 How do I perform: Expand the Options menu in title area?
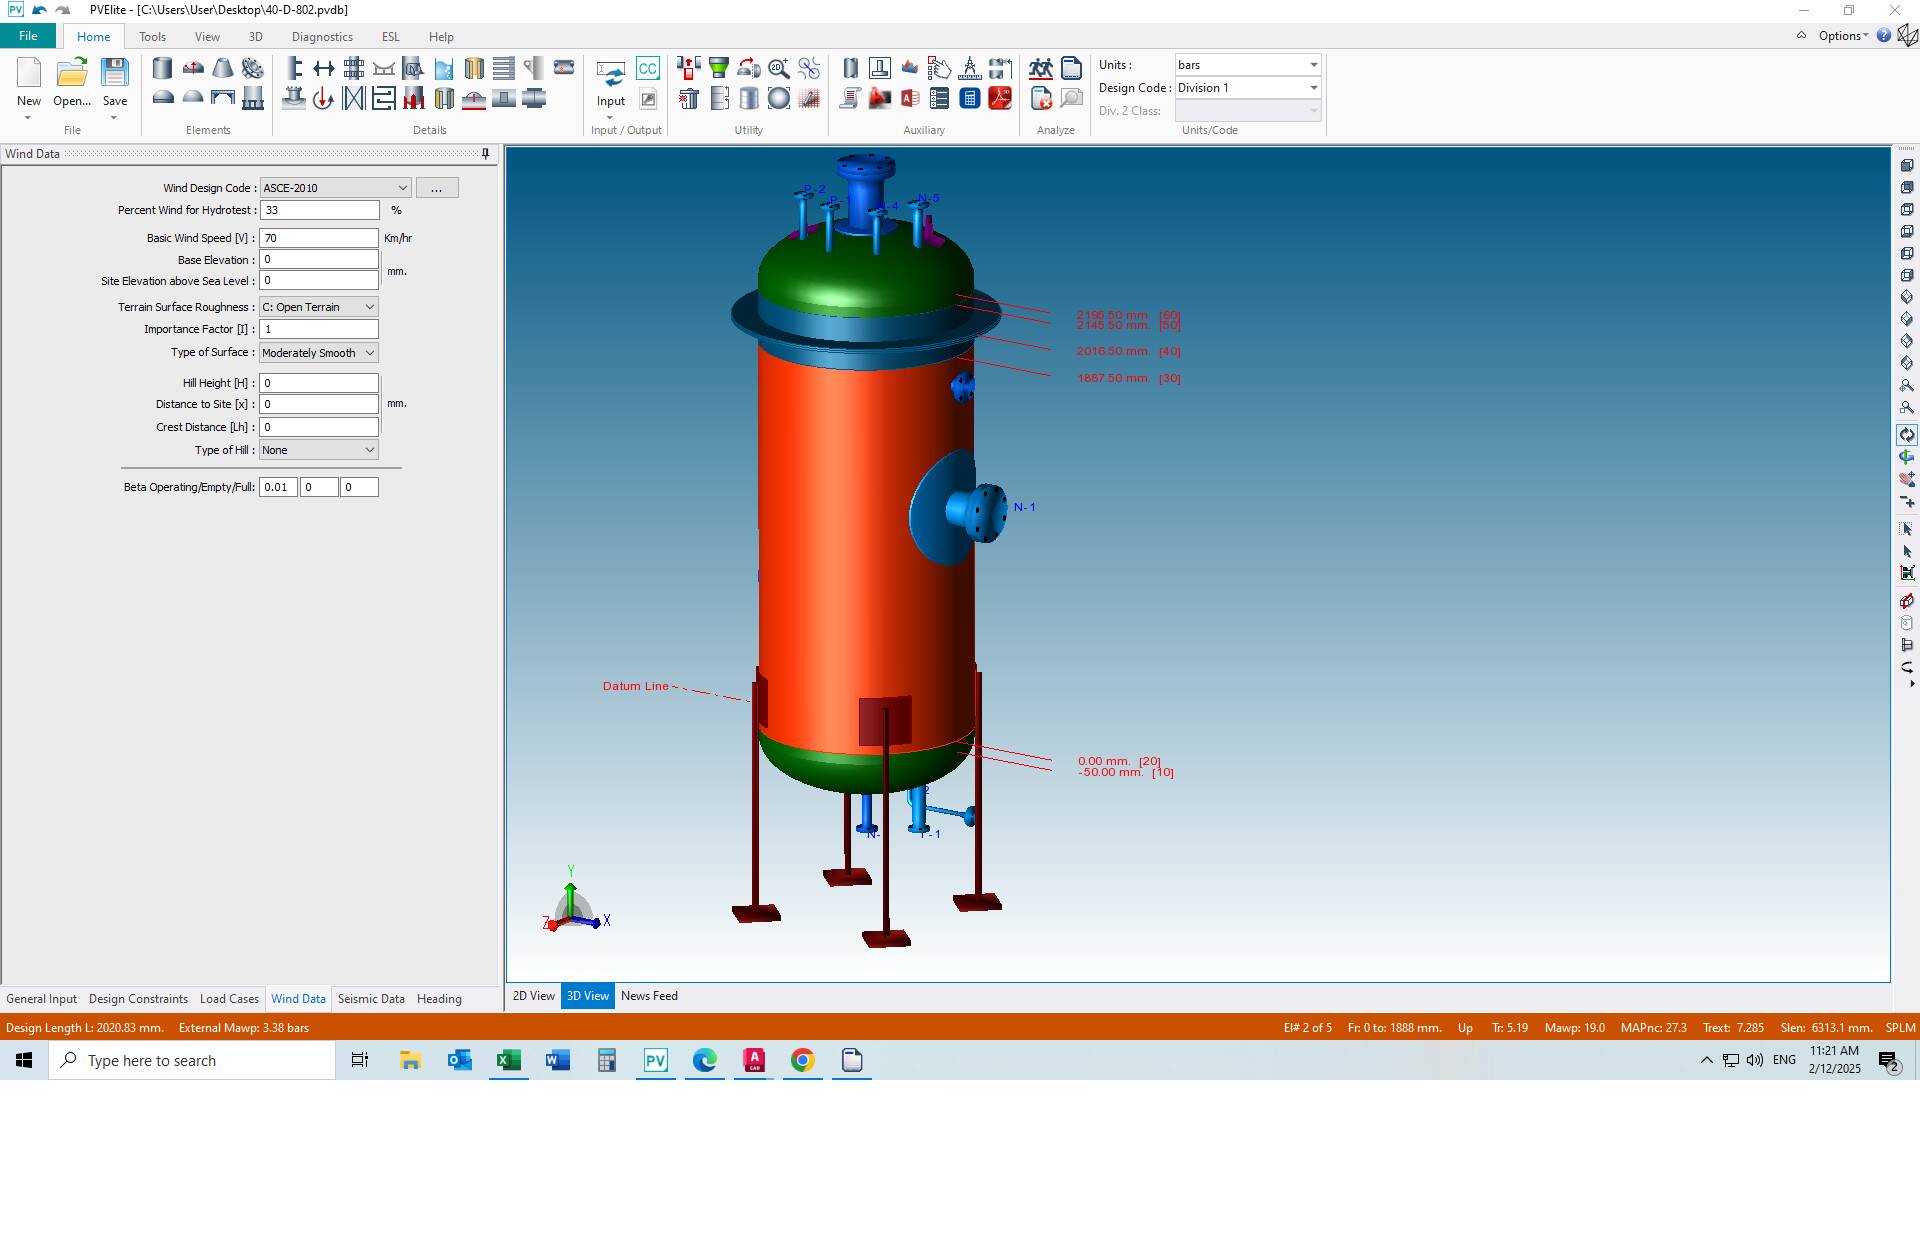[x=1843, y=36]
